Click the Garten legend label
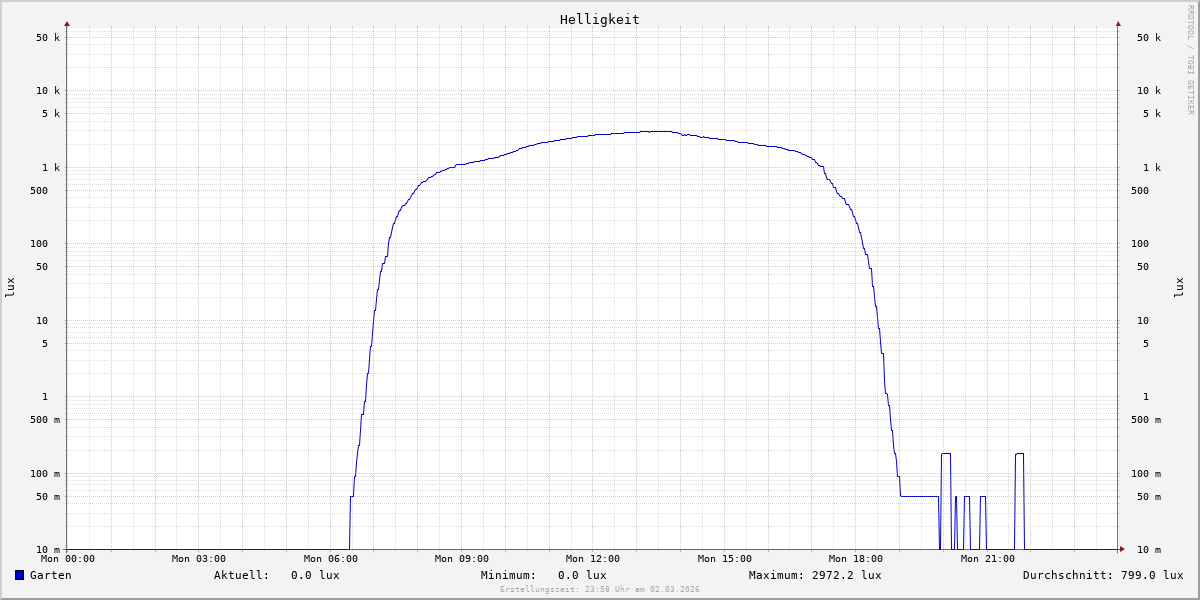1200x600 pixels. point(50,575)
